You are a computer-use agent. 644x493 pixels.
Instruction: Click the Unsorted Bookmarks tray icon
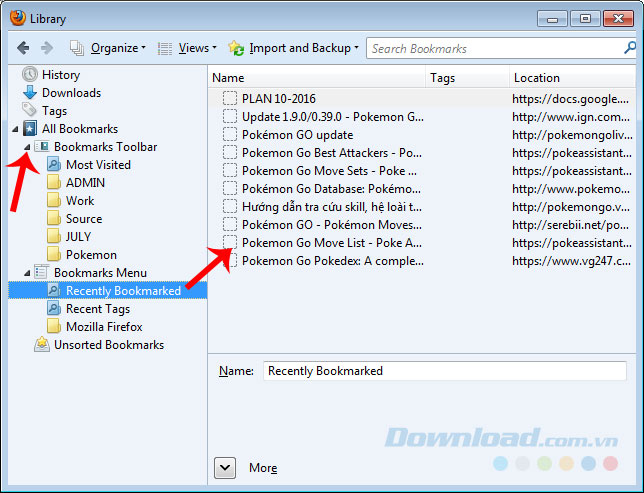tap(41, 344)
